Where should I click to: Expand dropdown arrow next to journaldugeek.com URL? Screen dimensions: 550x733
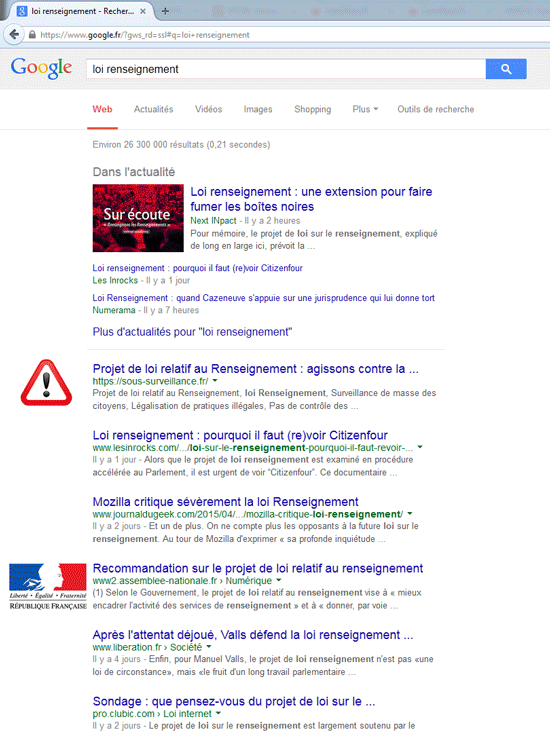pyautogui.click(x=410, y=514)
